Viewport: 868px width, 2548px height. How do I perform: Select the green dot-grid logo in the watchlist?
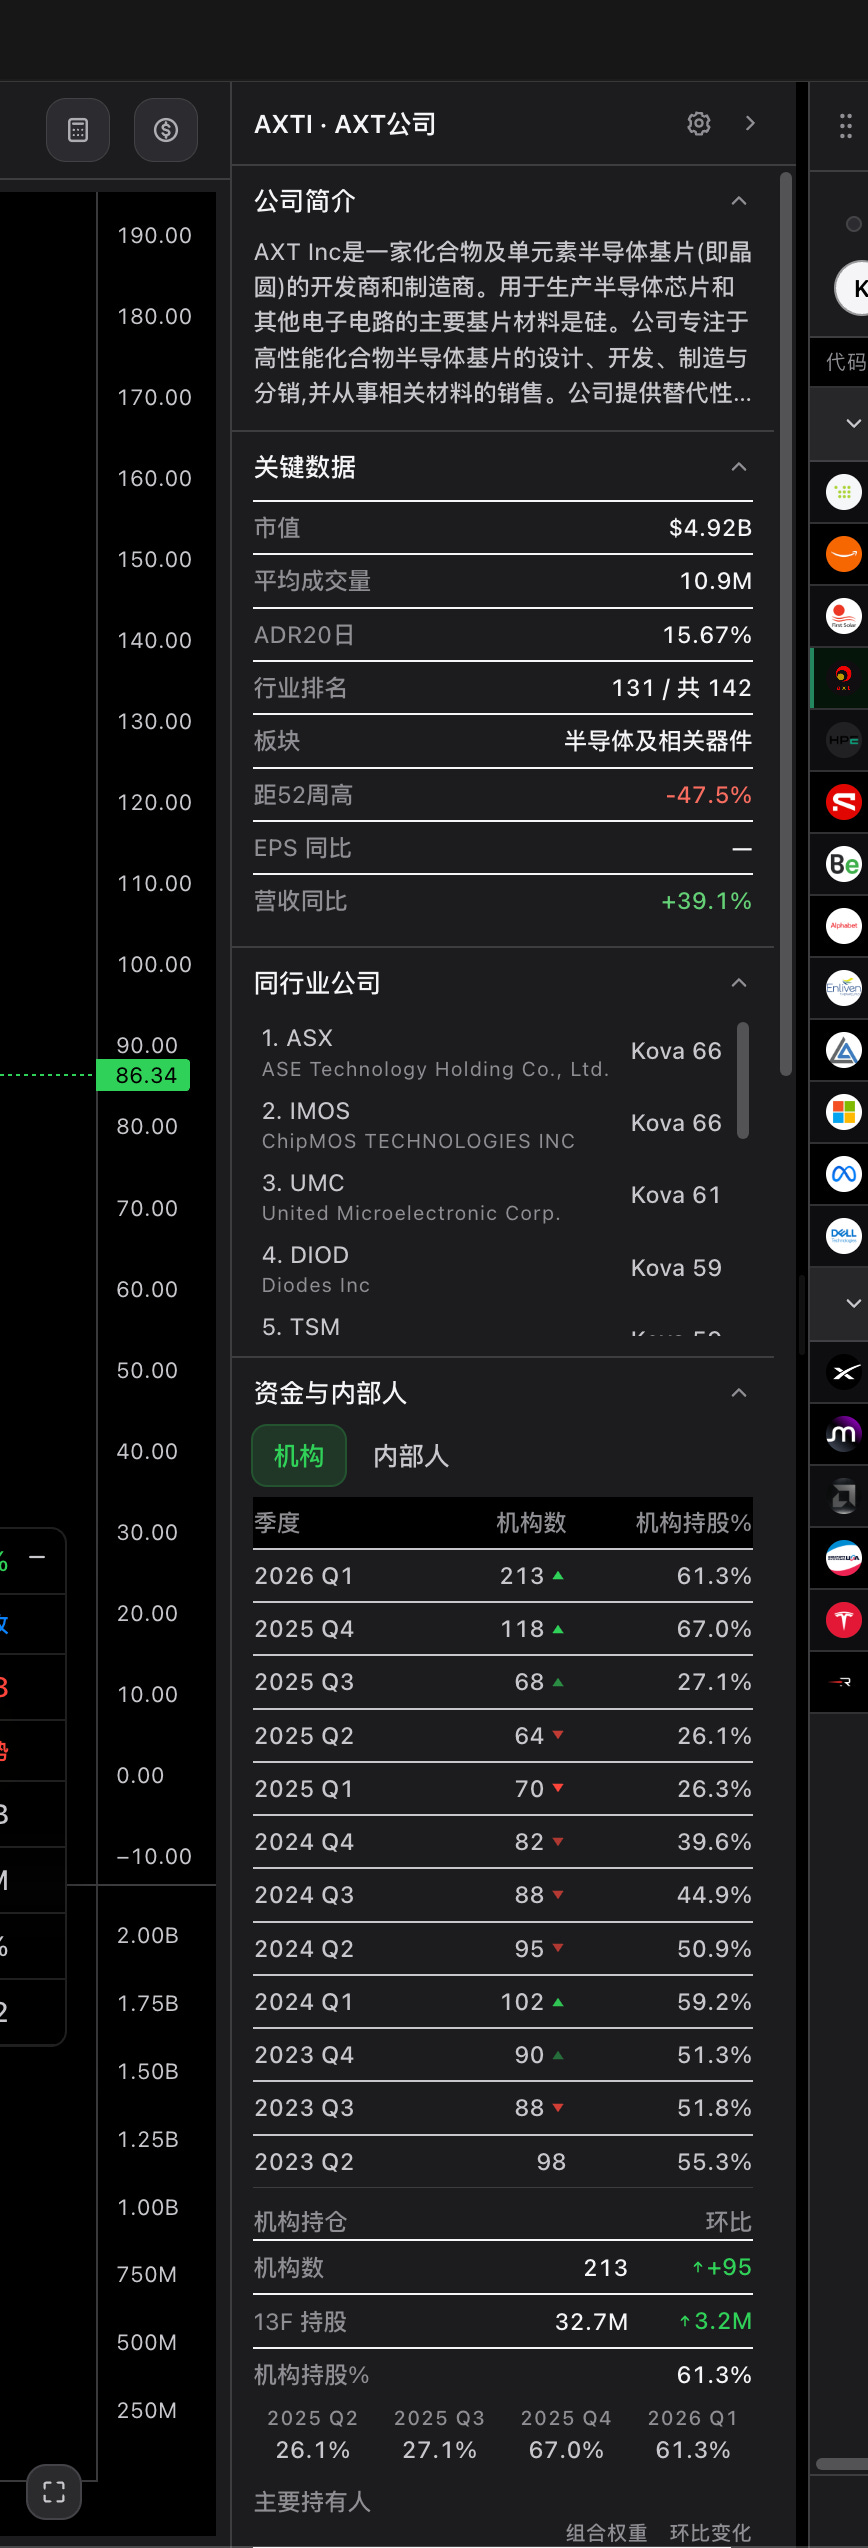(x=844, y=492)
